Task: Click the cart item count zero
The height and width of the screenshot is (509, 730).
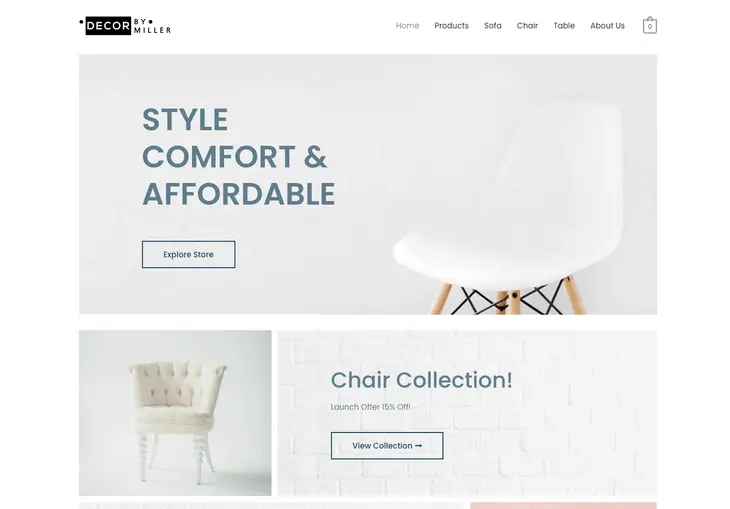Action: coord(650,27)
